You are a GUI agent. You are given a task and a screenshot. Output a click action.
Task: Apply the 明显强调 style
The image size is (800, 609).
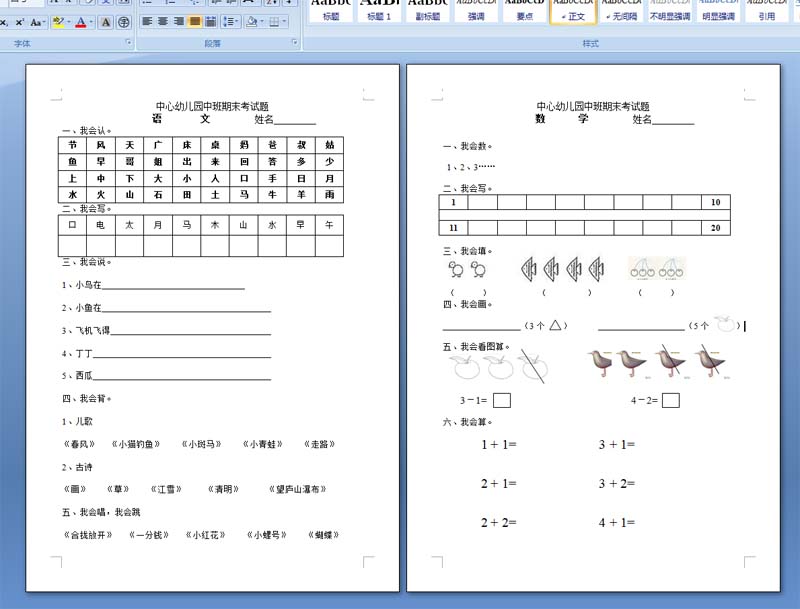(718, 11)
